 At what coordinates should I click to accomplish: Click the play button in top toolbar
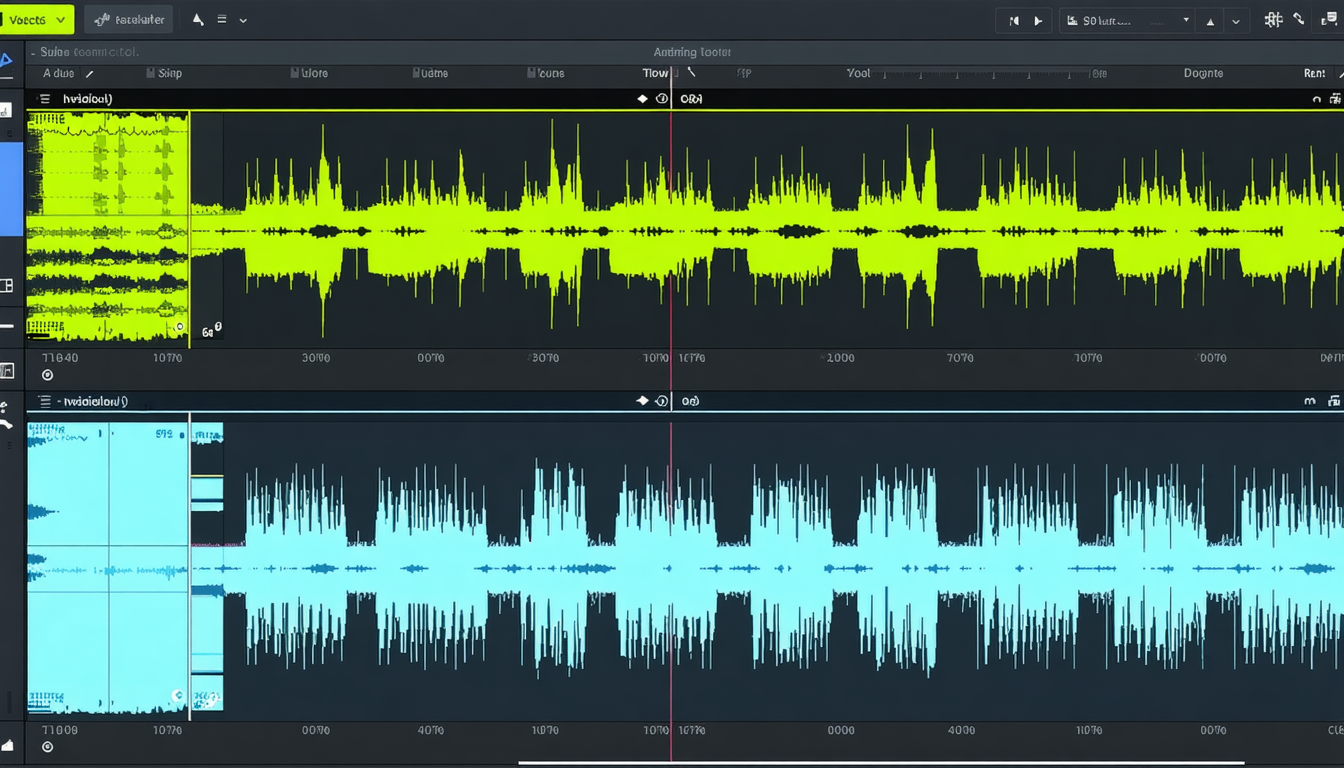coord(1038,20)
